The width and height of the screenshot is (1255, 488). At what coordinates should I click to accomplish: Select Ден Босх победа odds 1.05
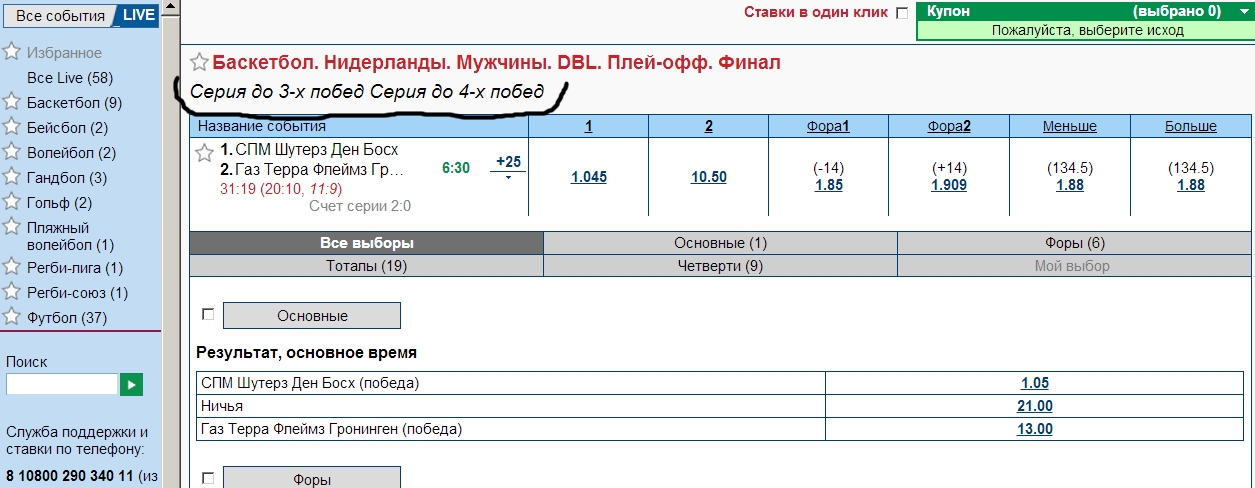(1036, 383)
